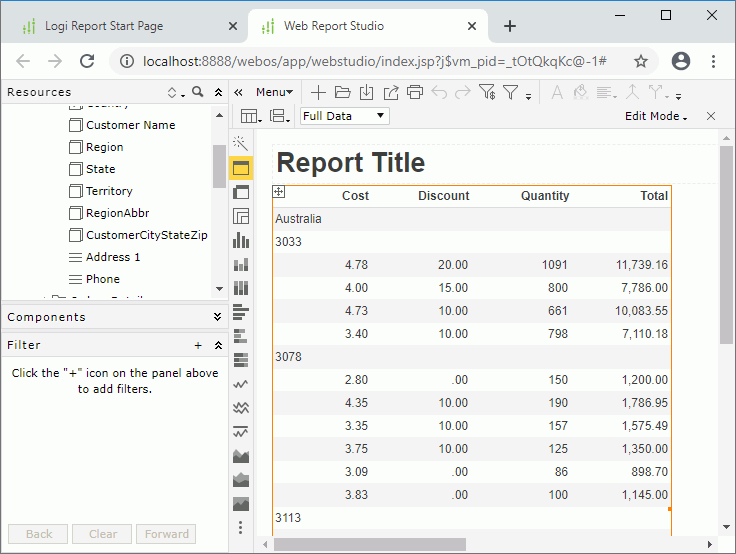Add a filter with the plus icon
Image resolution: width=736 pixels, height=554 pixels.
click(198, 345)
